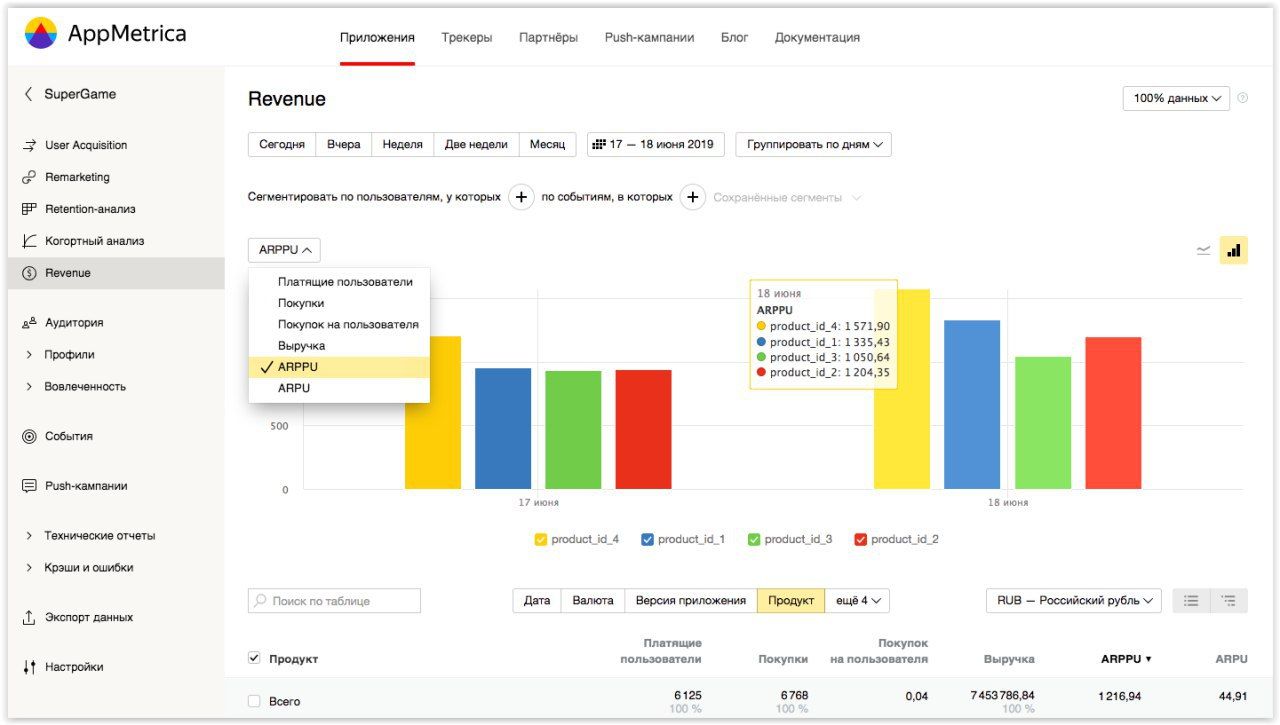Select the Неделя period button

[403, 144]
